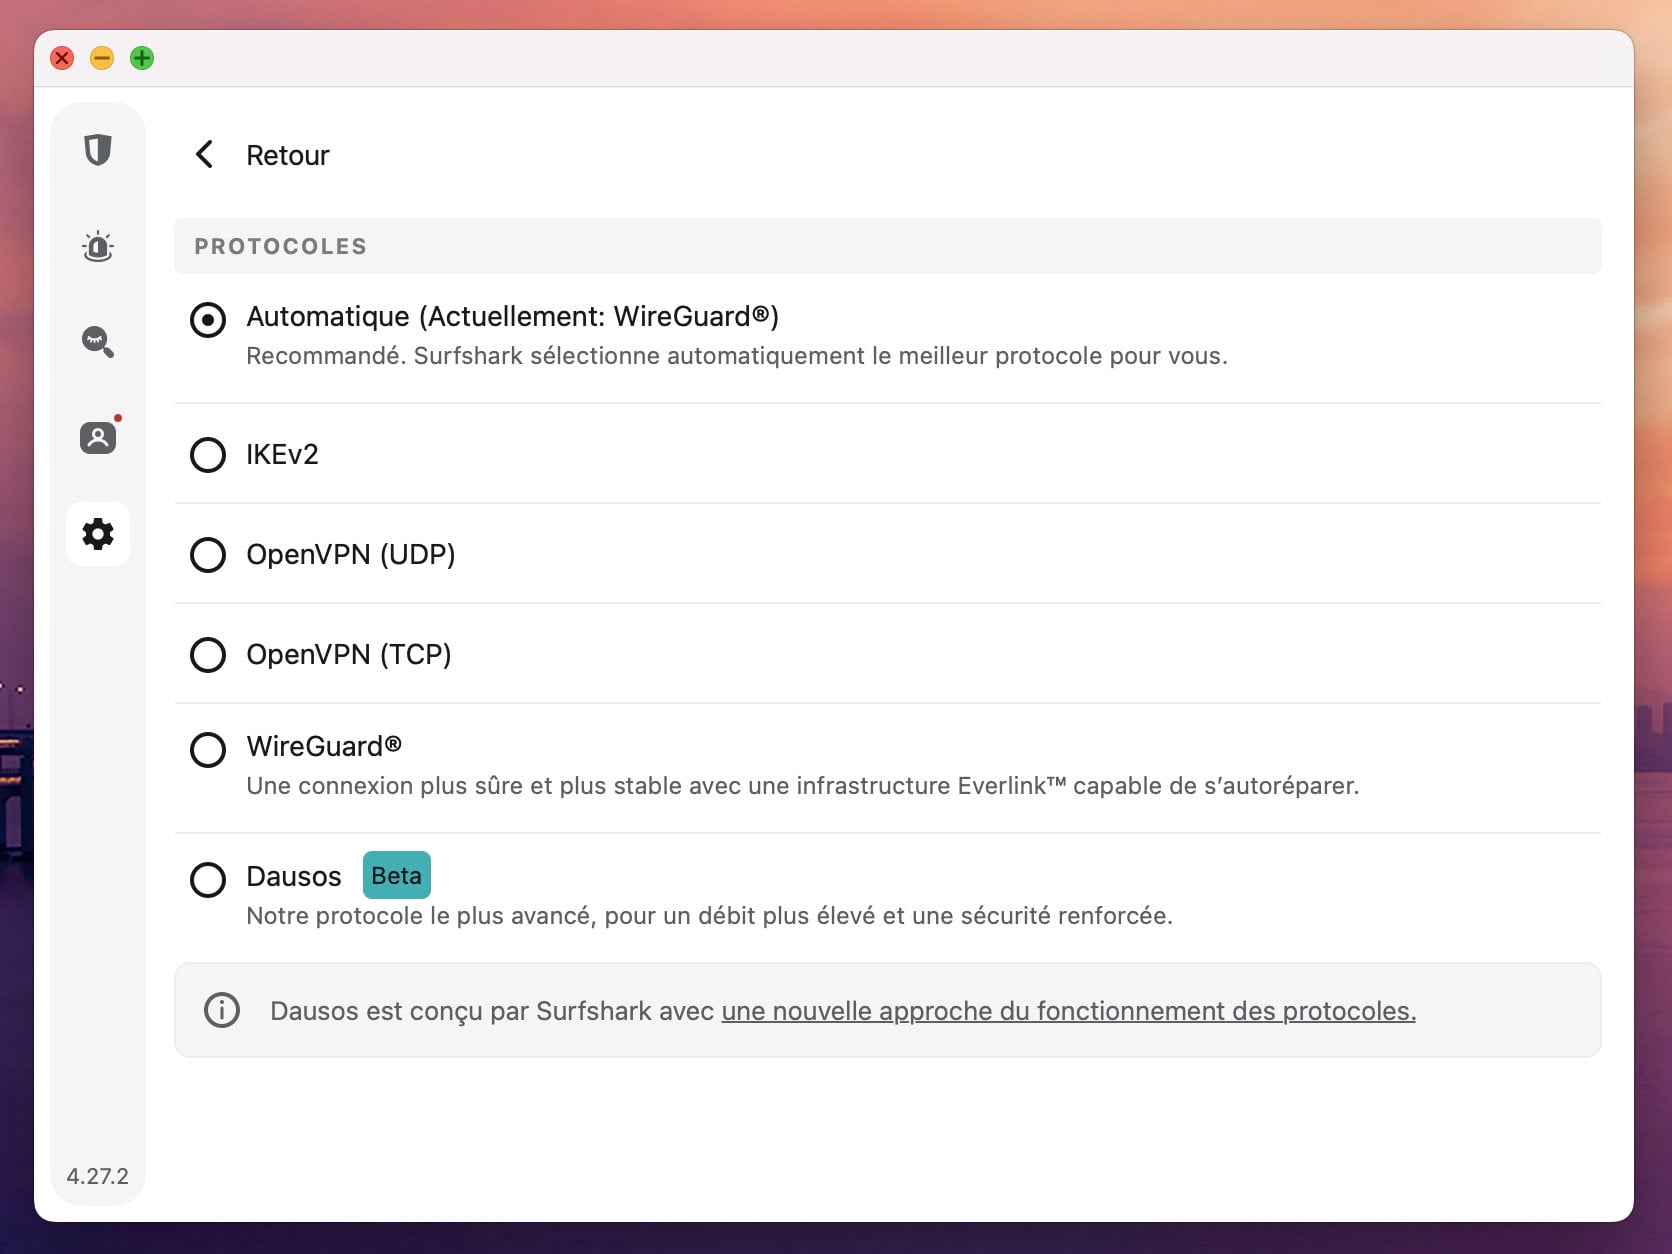Open the Alert siren icon in sidebar

[97, 246]
